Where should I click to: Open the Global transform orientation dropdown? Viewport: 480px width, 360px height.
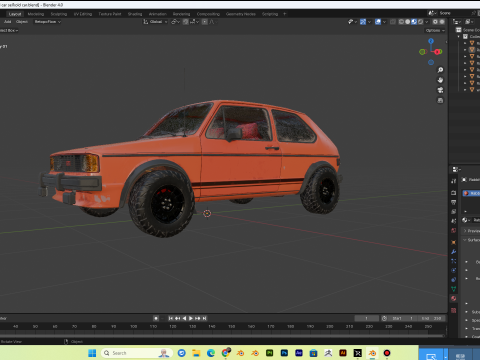pos(155,22)
